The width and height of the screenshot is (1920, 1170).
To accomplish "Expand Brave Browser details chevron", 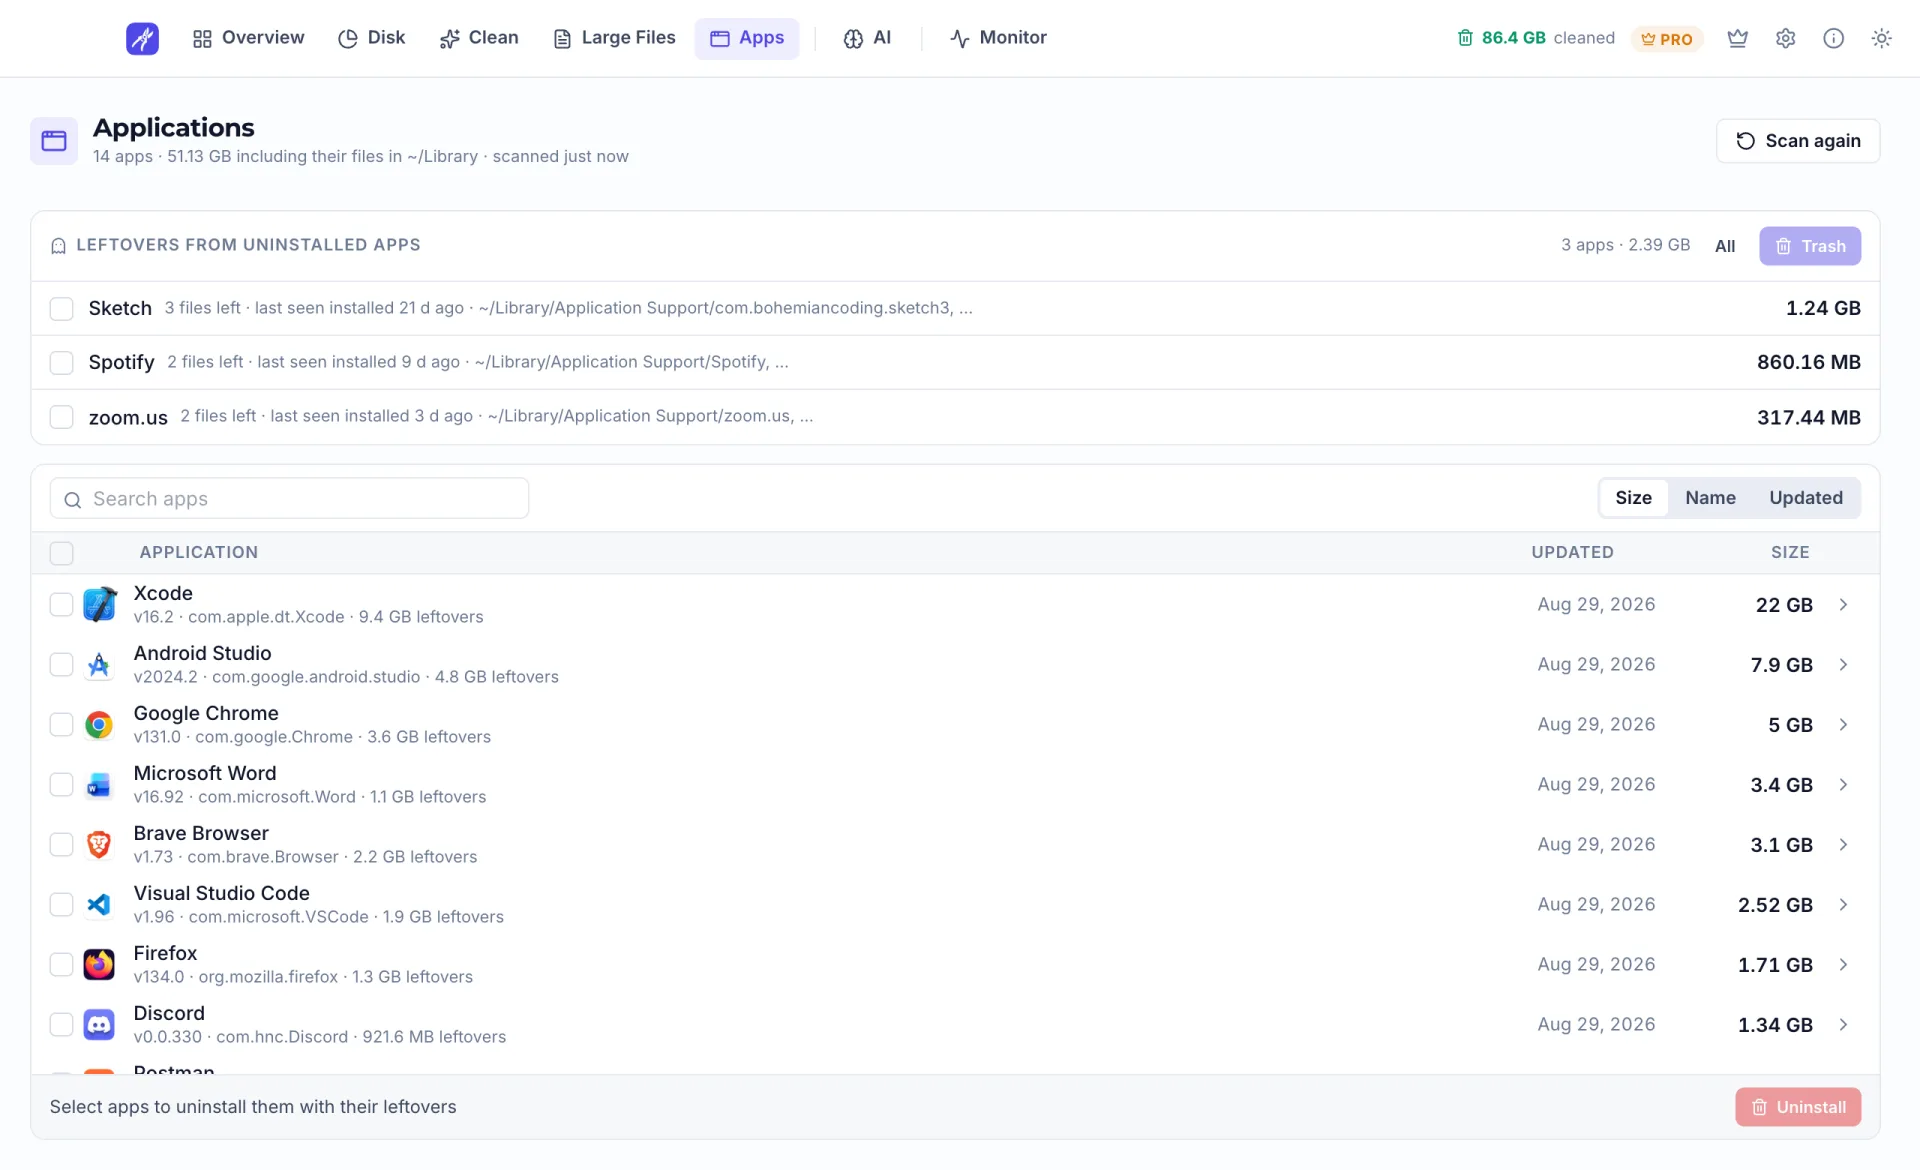I will (1843, 845).
